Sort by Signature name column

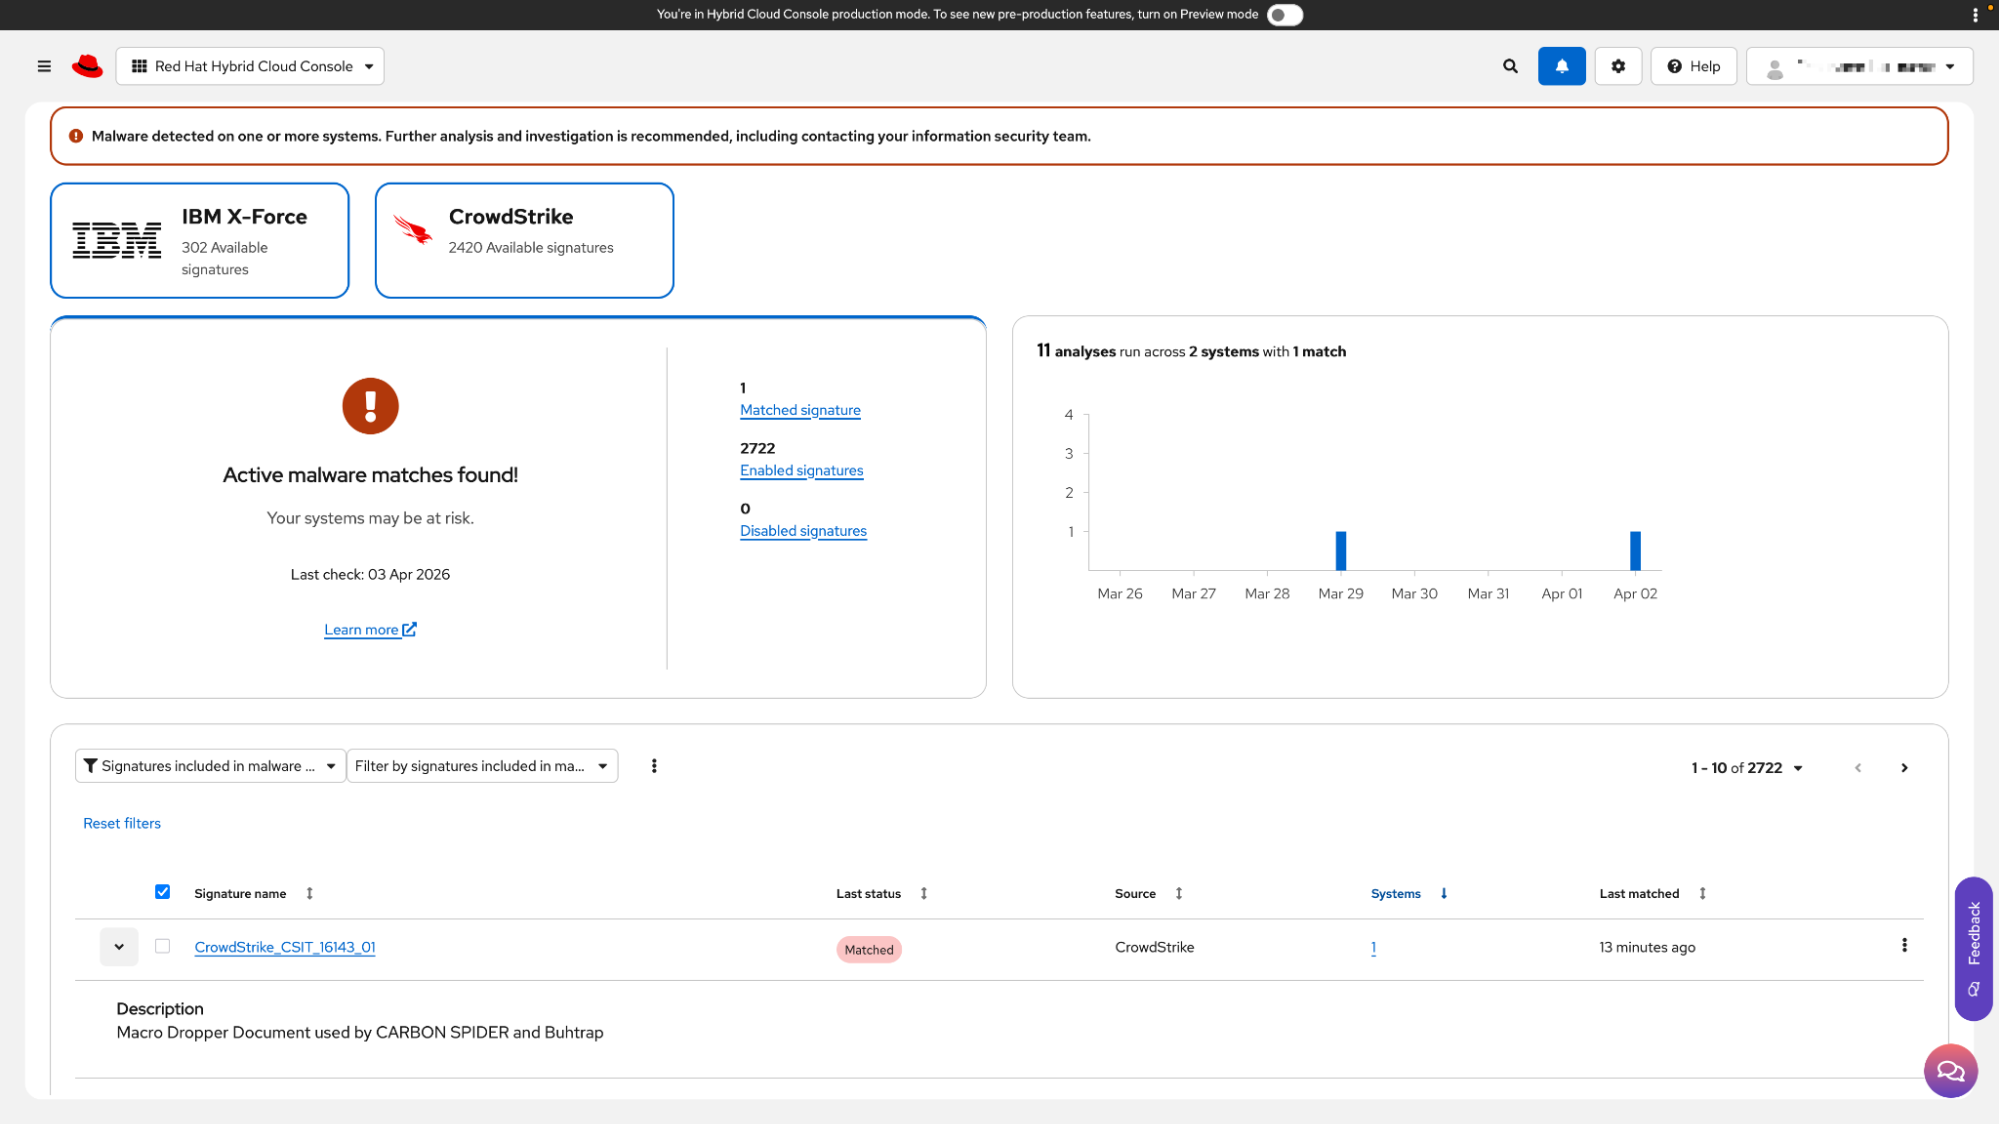coord(240,894)
